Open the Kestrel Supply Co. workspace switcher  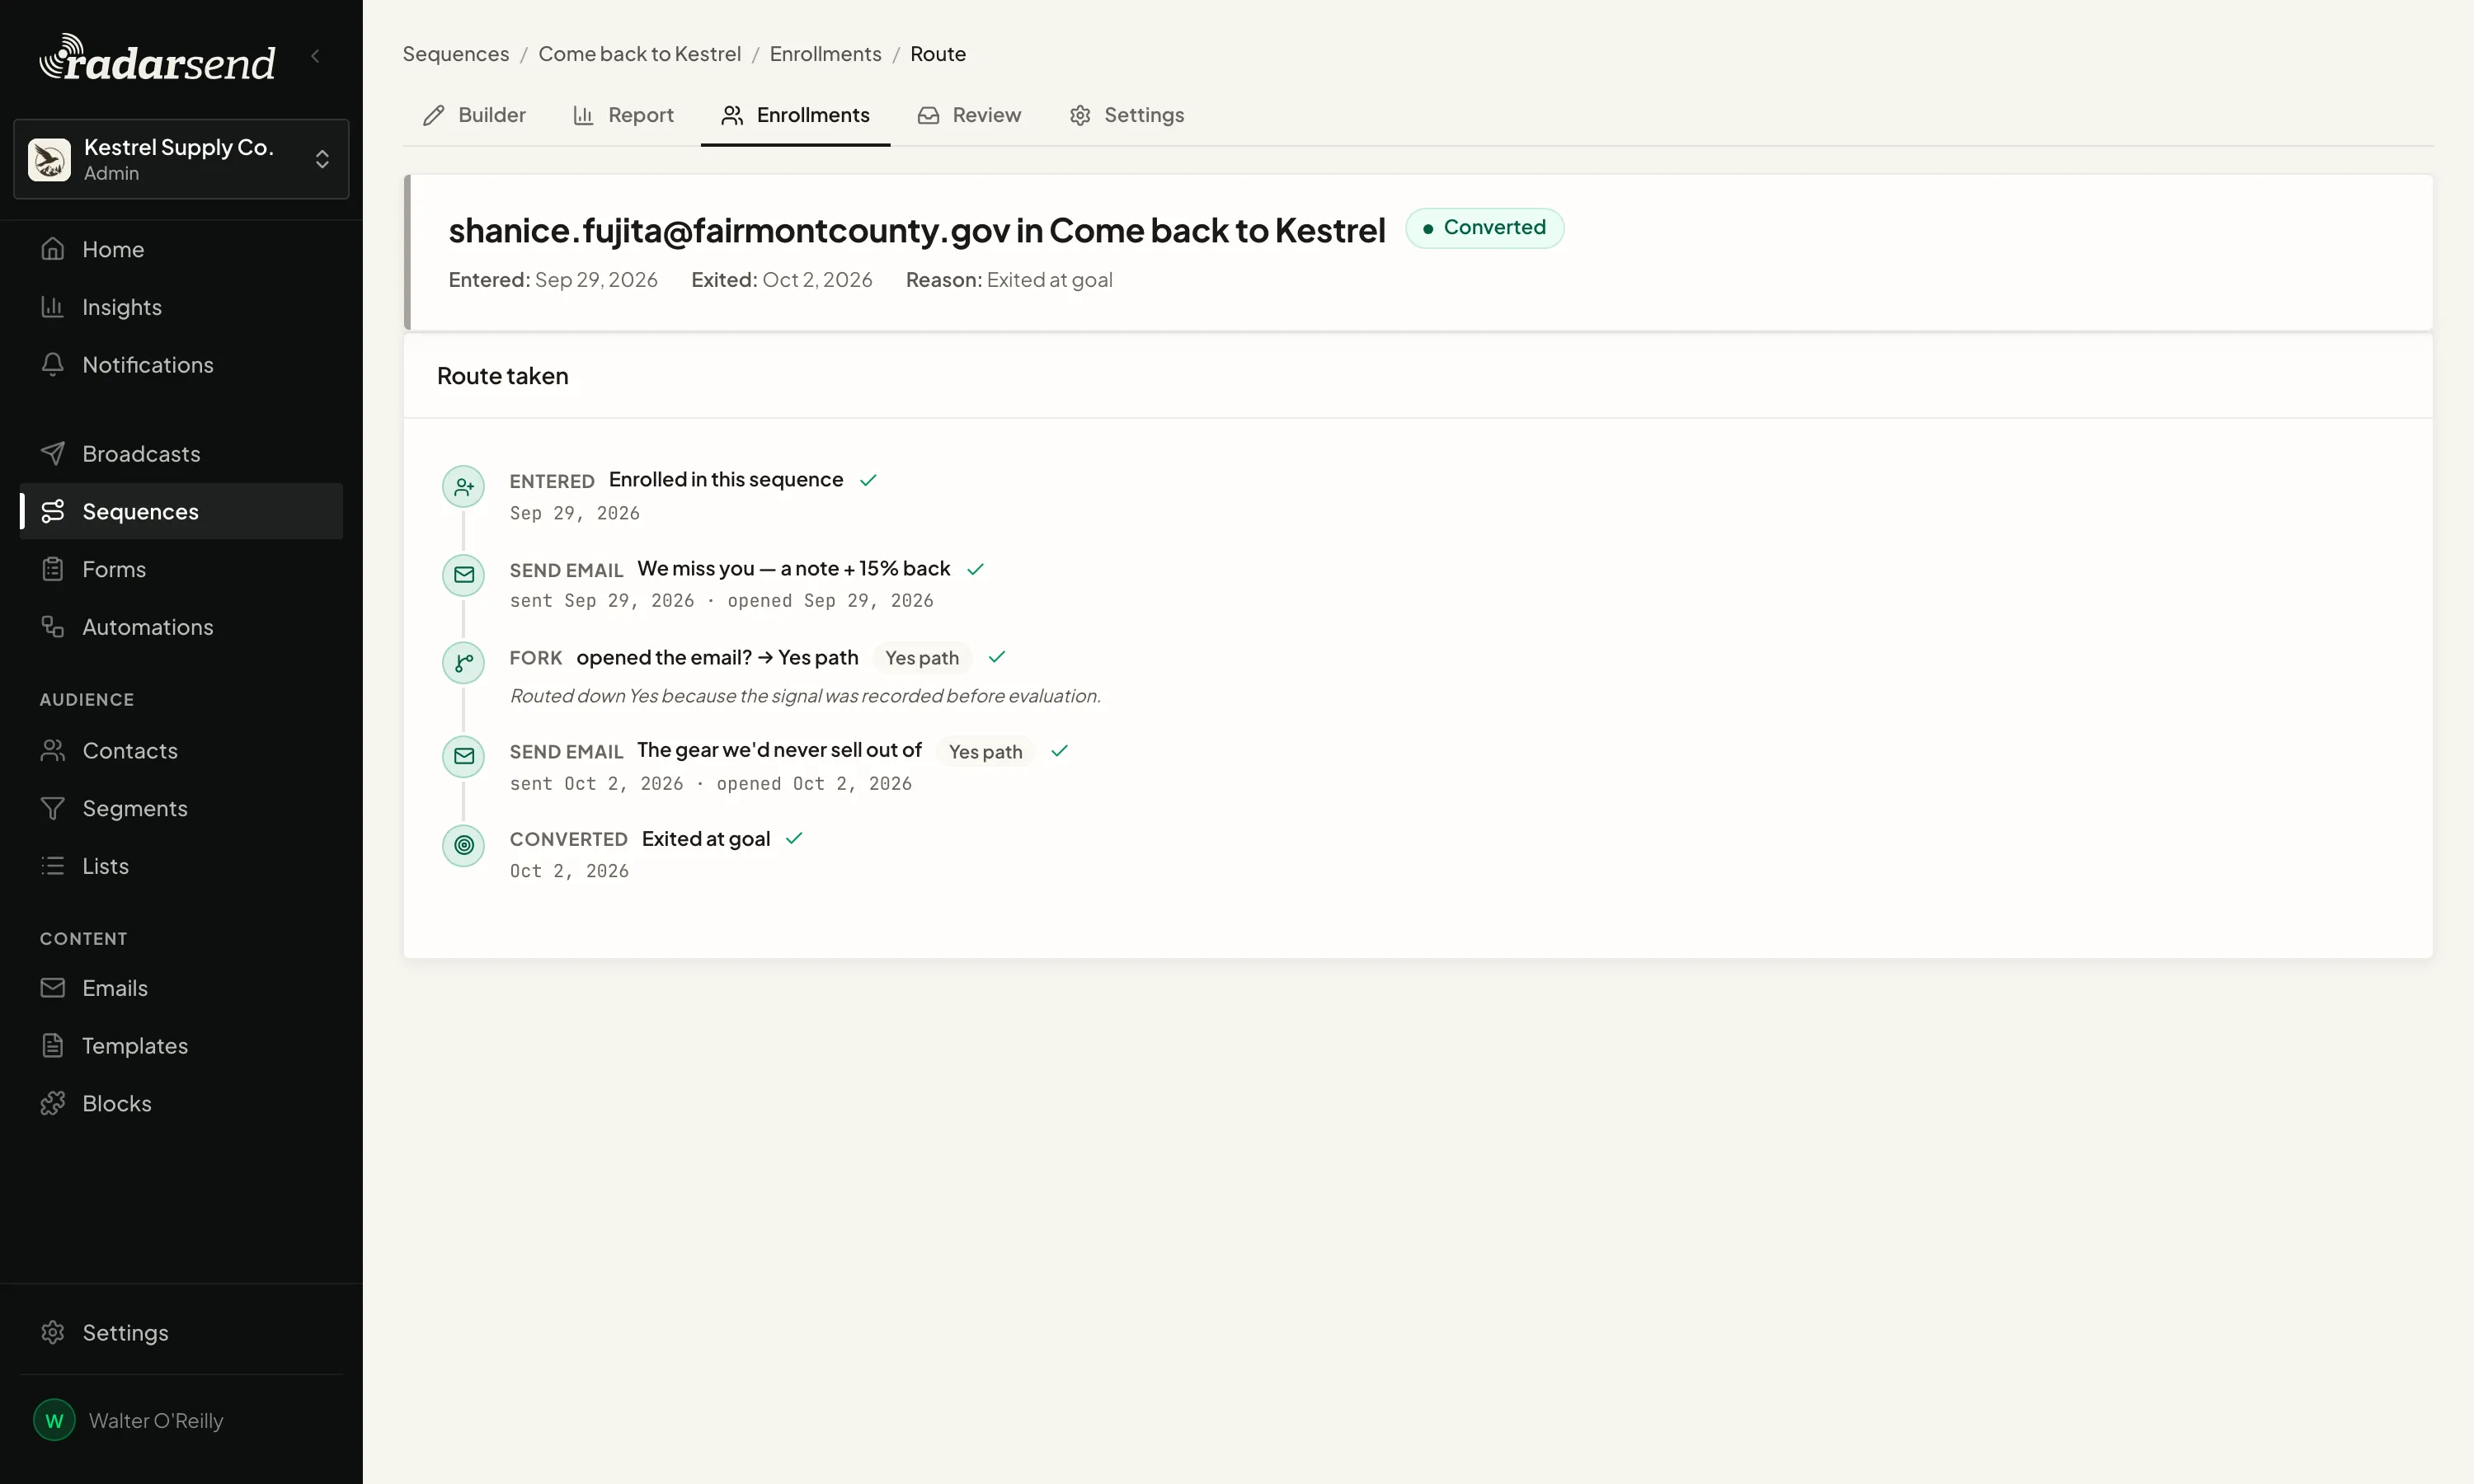[x=181, y=159]
